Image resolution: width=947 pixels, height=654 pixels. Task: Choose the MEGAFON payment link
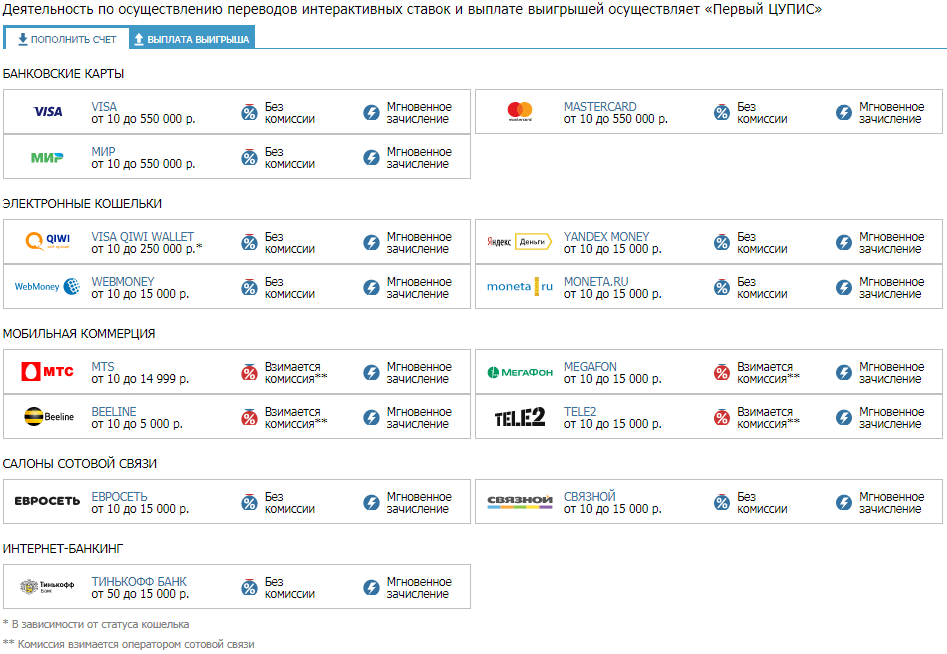590,367
